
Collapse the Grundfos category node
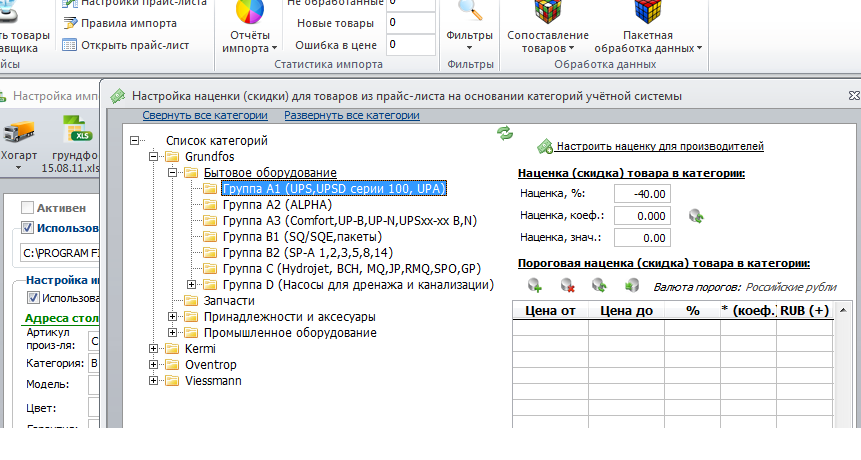coord(154,156)
